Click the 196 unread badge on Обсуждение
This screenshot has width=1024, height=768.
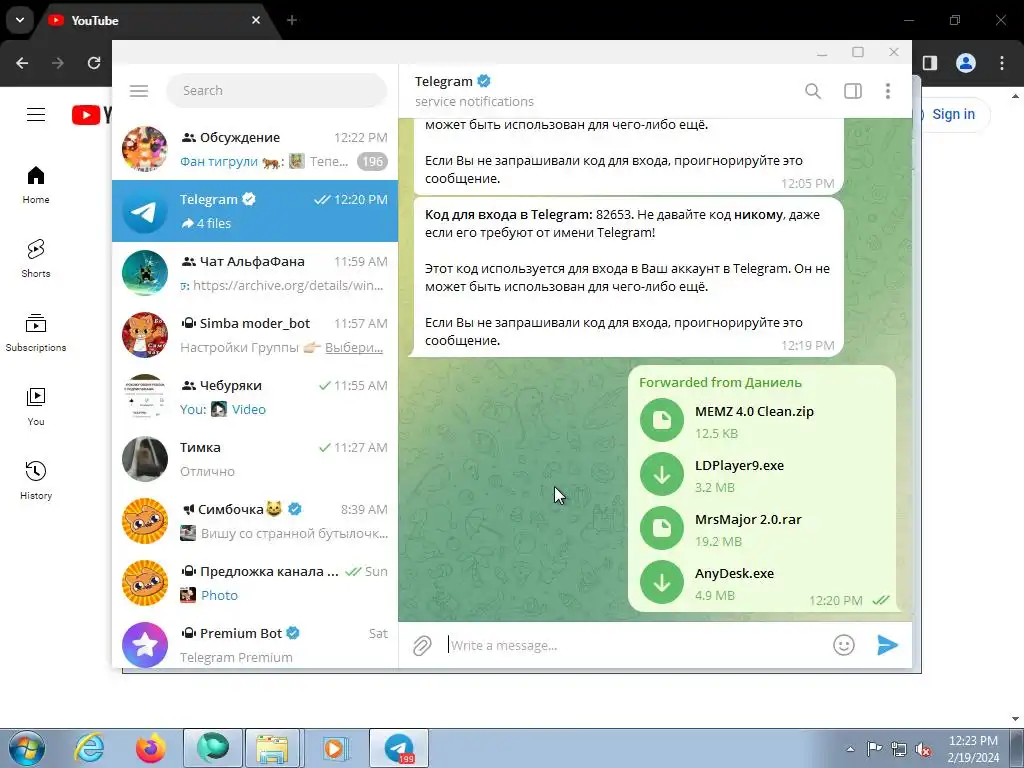click(x=372, y=161)
